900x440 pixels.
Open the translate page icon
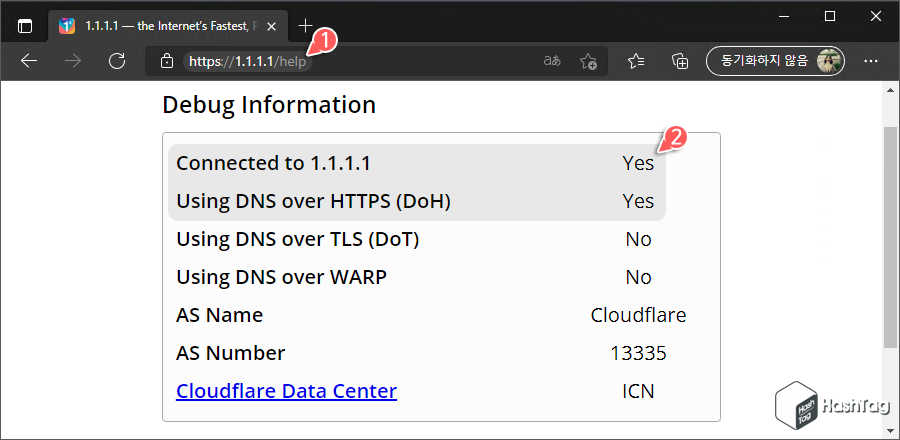[552, 61]
